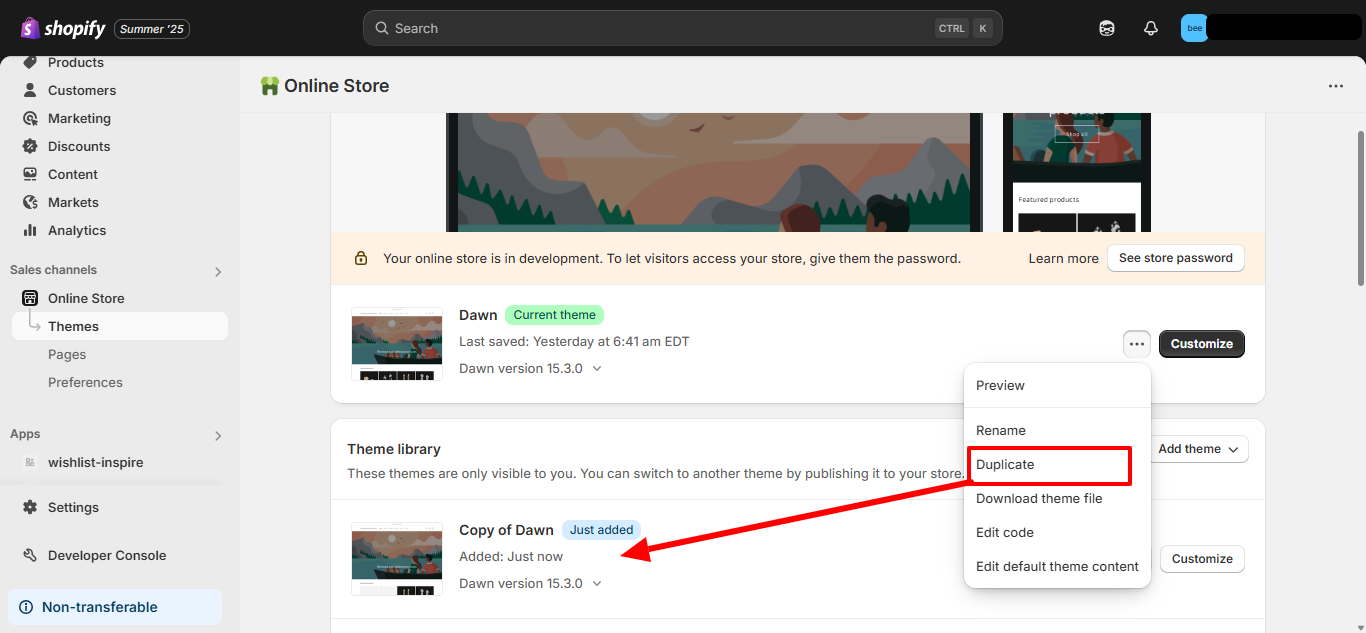
Task: Open the Add theme dropdown
Action: point(1198,449)
